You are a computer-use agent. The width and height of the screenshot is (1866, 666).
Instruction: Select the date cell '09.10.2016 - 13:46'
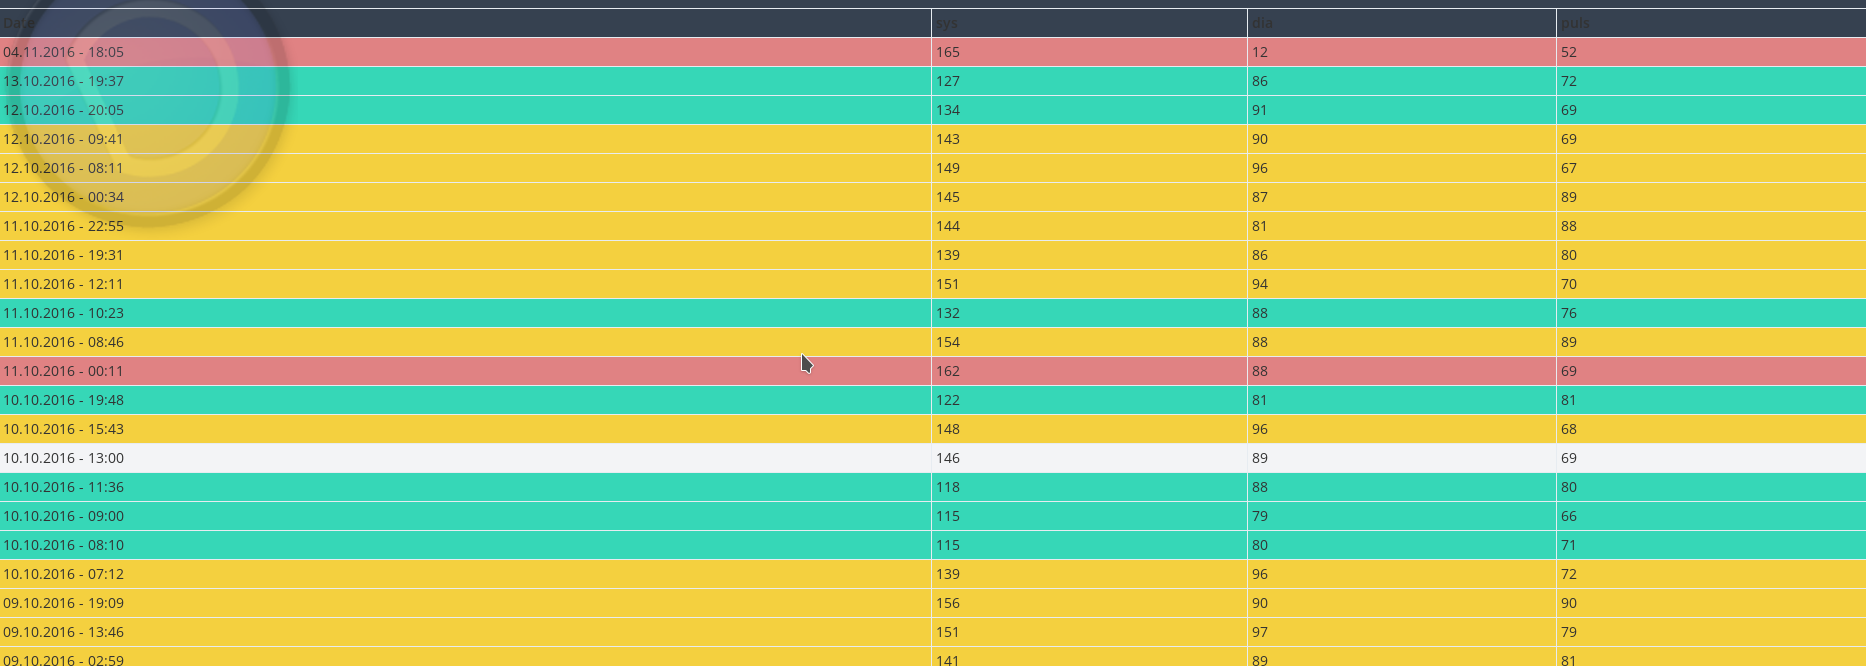tap(465, 632)
